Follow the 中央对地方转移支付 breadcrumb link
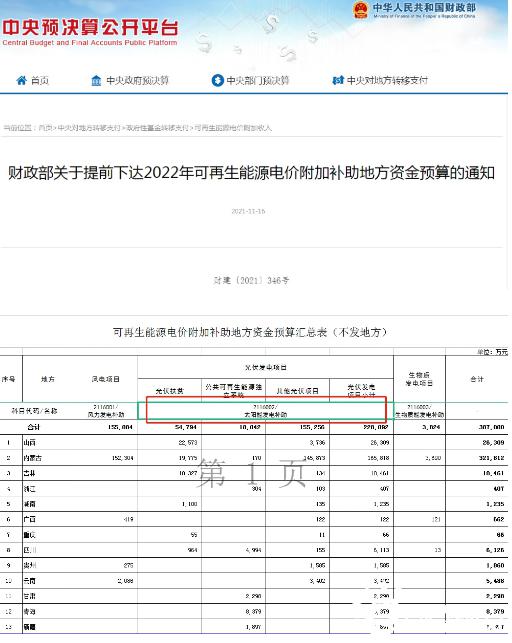This screenshot has height=643, width=512. (89, 128)
